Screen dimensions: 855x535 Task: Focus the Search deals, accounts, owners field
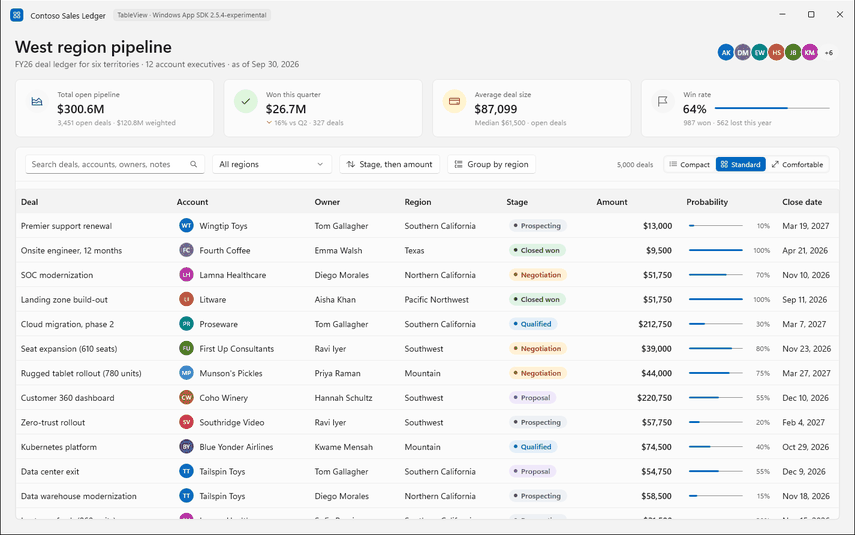[115, 164]
